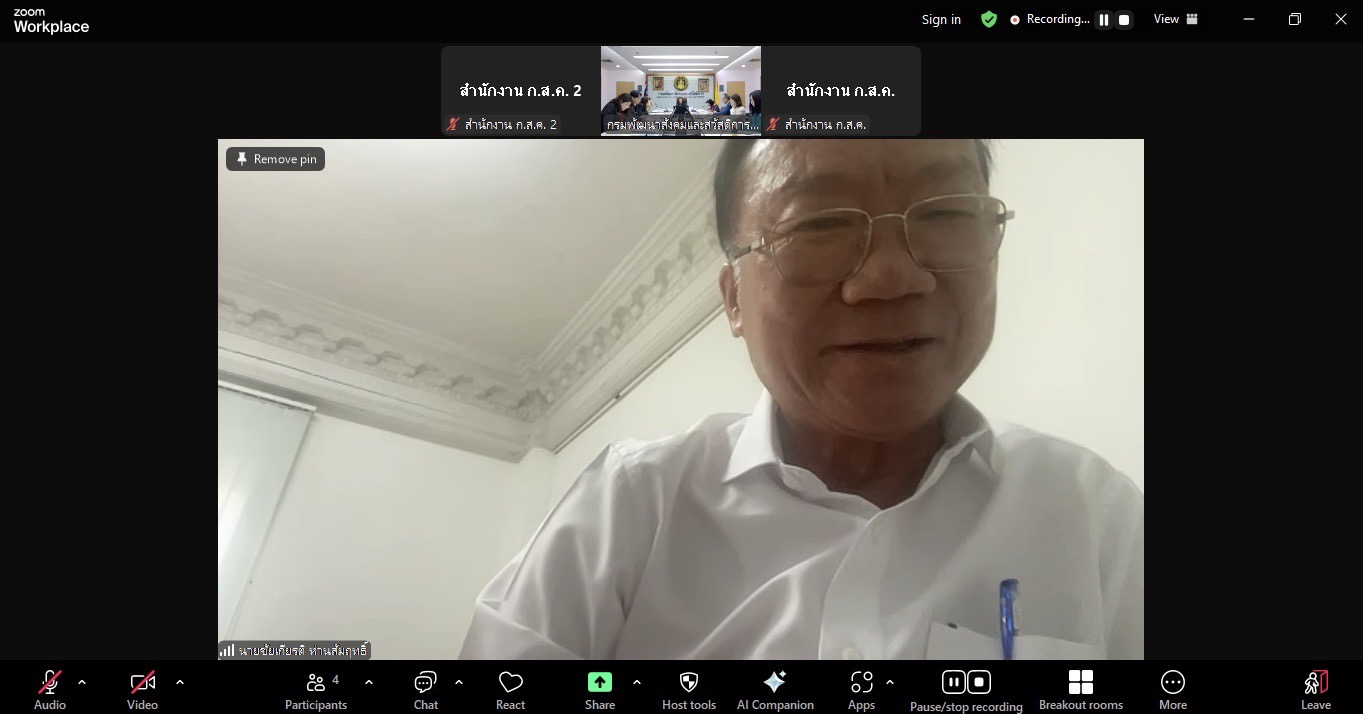Click the Remove pin button

pyautogui.click(x=276, y=159)
